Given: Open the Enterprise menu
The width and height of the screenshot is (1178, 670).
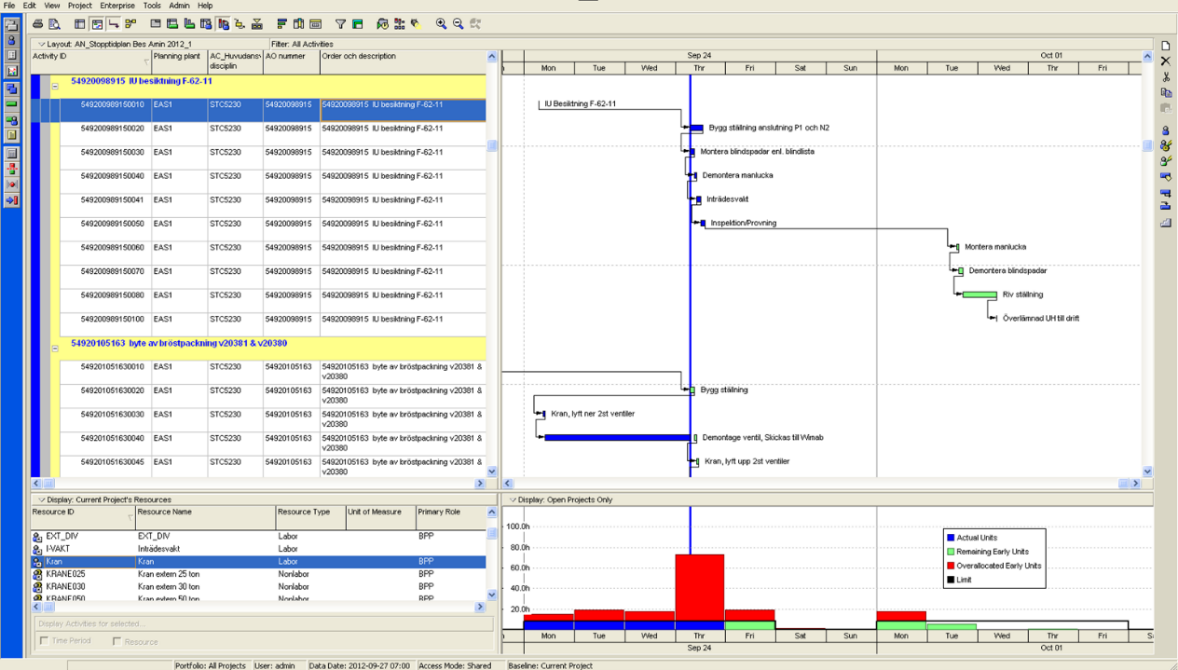Looking at the screenshot, I should pos(117,5).
